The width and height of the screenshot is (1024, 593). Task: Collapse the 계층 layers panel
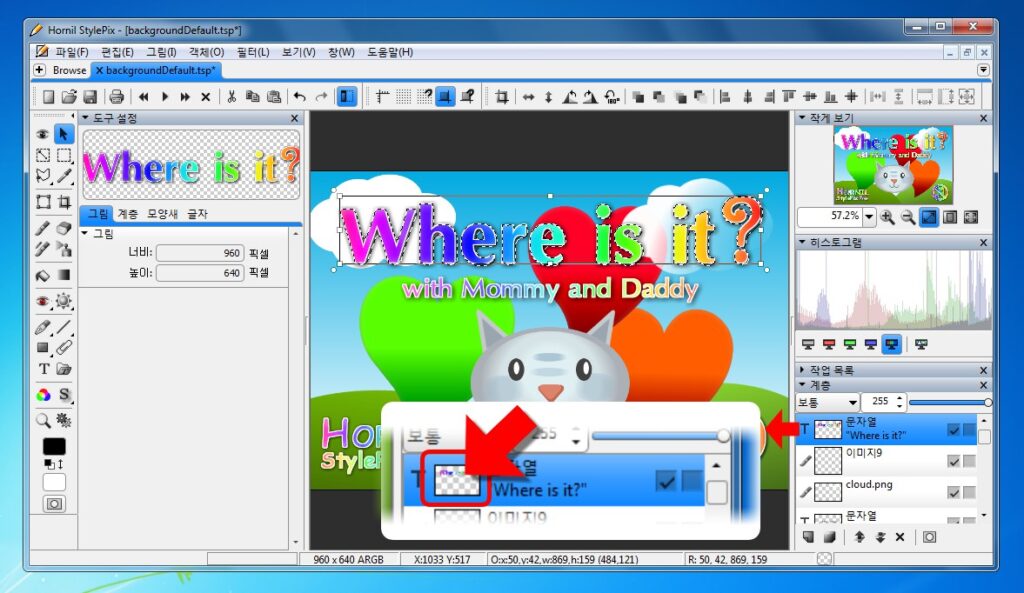point(803,385)
